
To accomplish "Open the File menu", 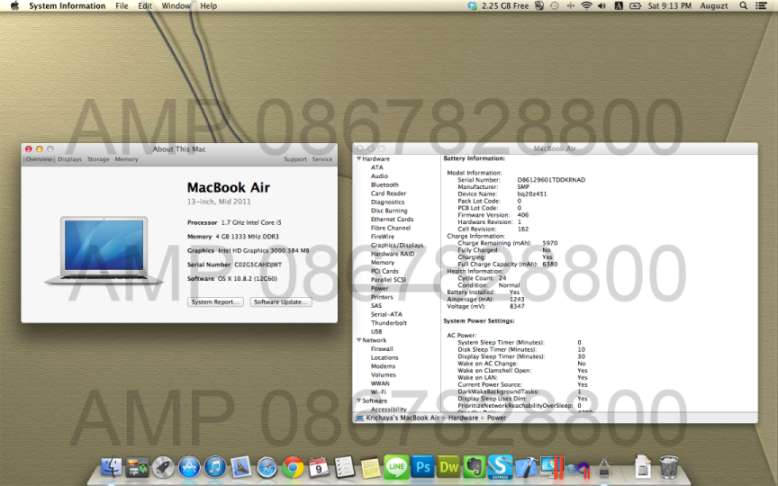I will pyautogui.click(x=121, y=6).
